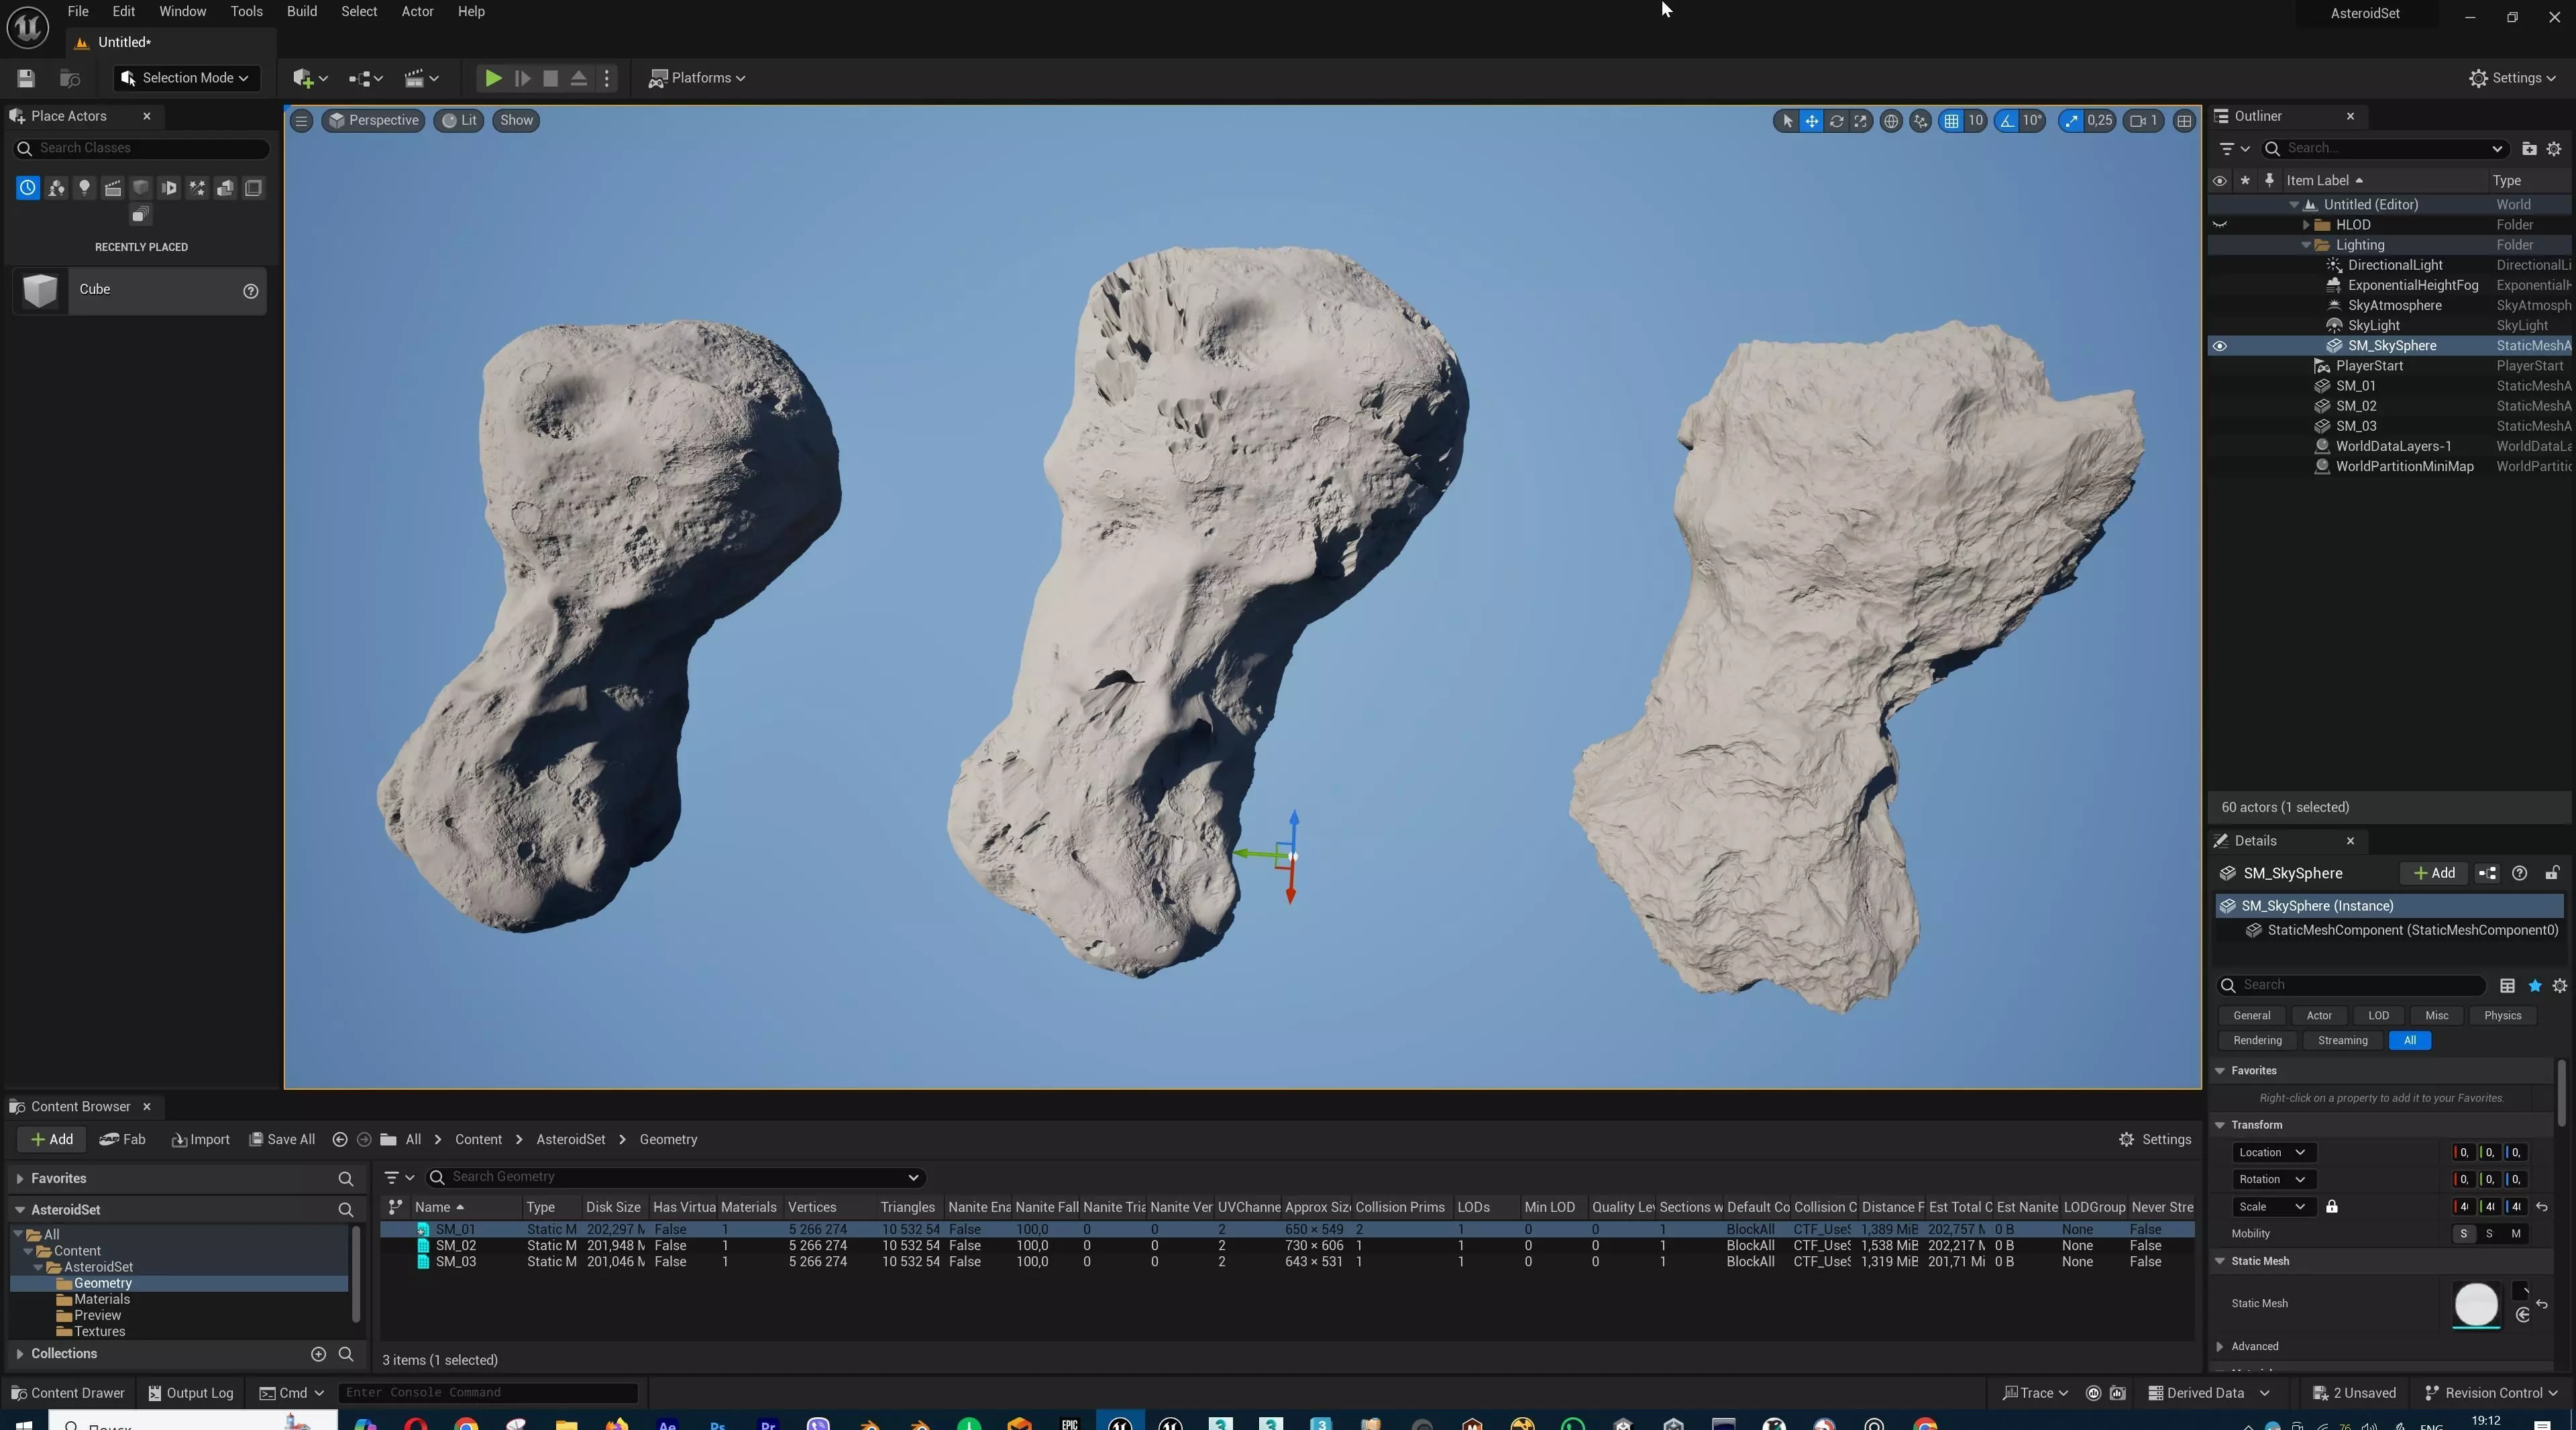Select the Translate (move) gizmo tool
The width and height of the screenshot is (2576, 1430).
click(x=1811, y=121)
